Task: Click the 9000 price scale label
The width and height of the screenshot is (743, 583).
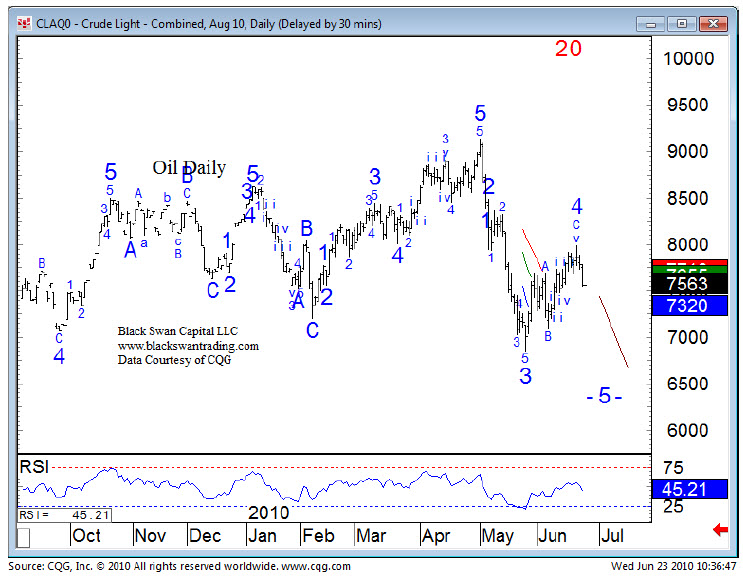Action: (688, 152)
